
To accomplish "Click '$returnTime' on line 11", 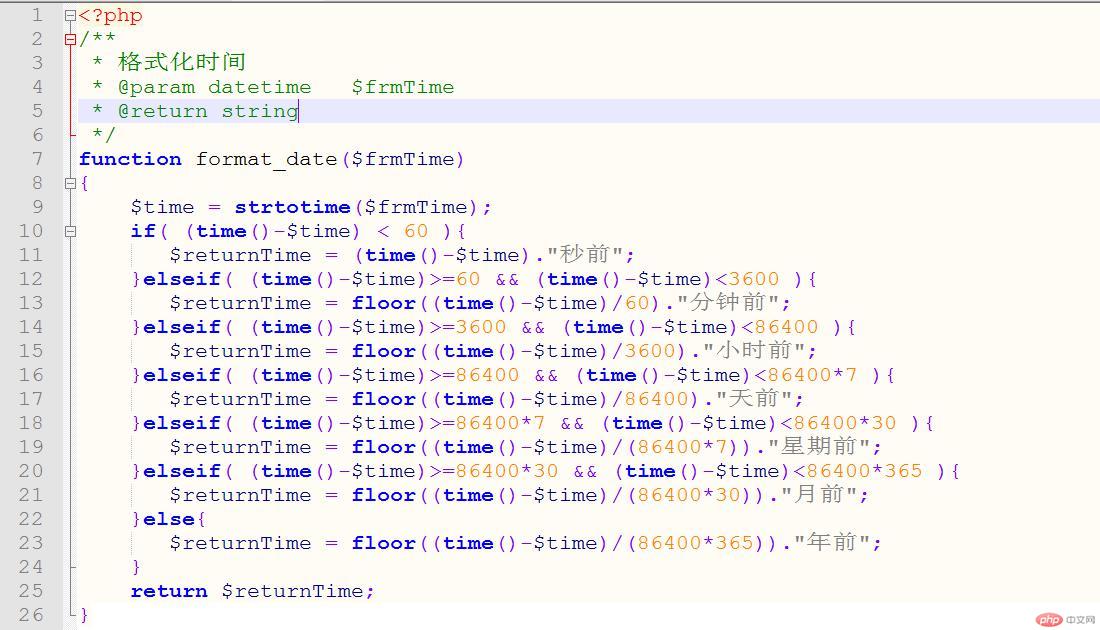I will [241, 255].
